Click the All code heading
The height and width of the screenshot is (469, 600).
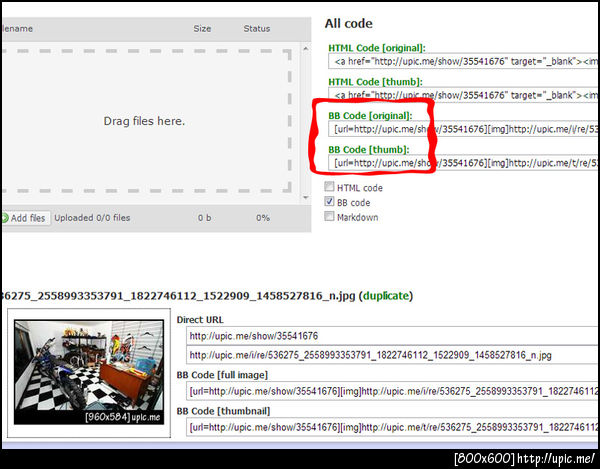pos(348,24)
